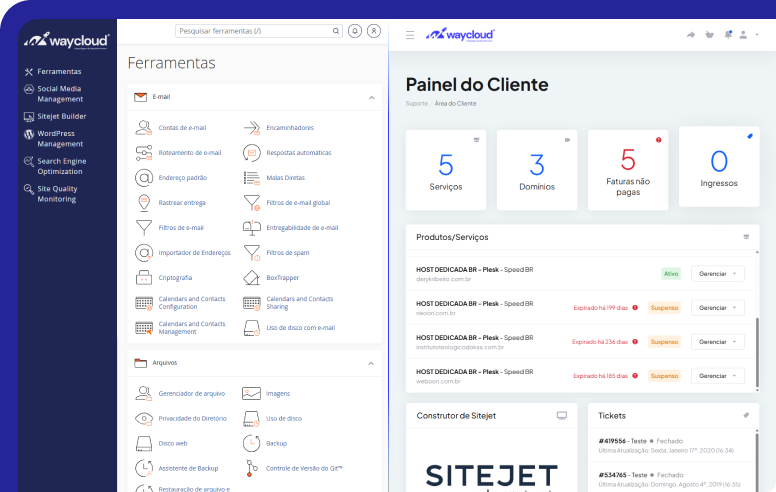Open Respostas automáticas icon
Image resolution: width=776 pixels, height=492 pixels.
click(251, 153)
